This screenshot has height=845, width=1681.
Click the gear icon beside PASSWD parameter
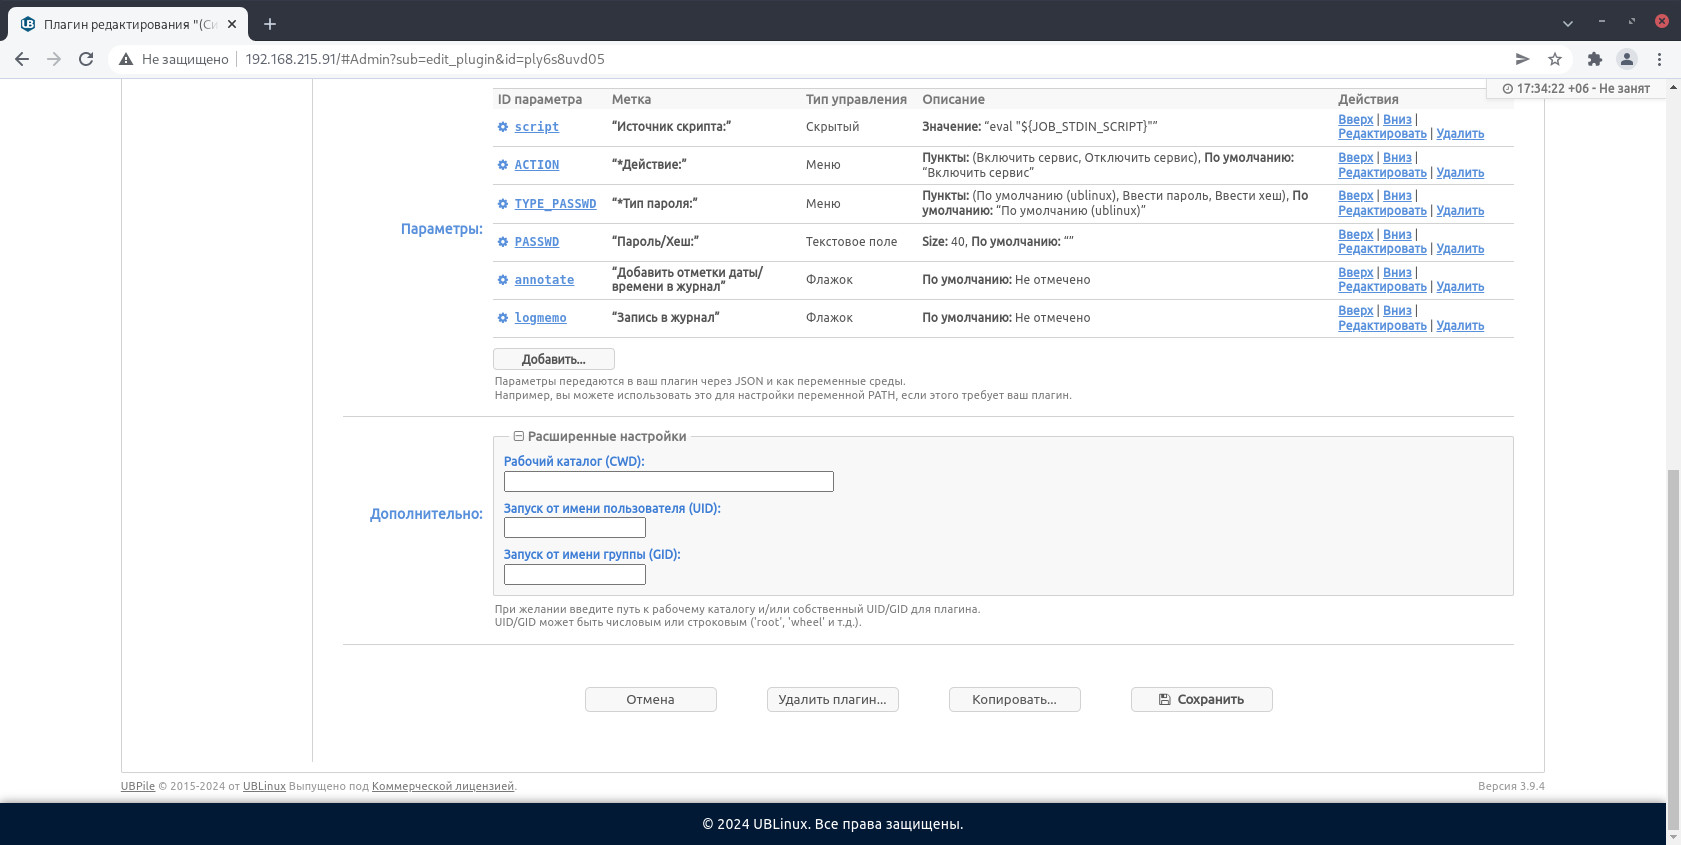(x=503, y=242)
